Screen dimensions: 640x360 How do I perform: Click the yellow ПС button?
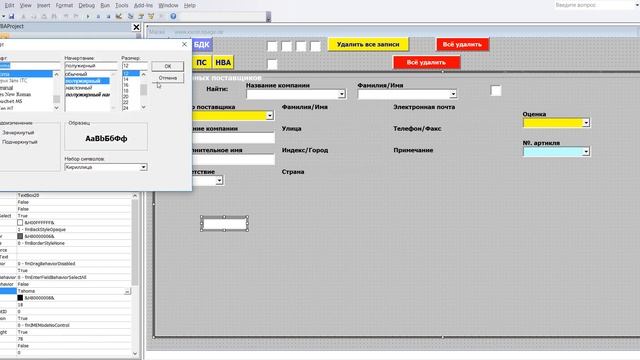pos(201,62)
